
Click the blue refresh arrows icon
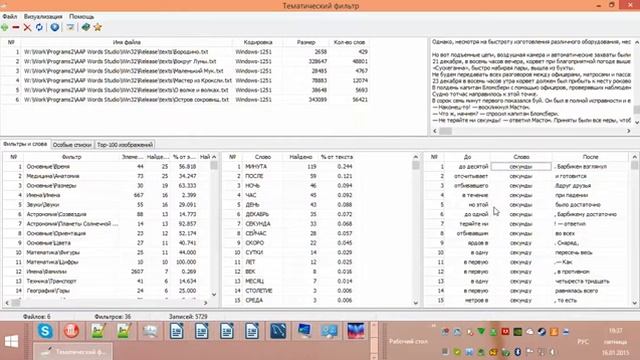tap(39, 27)
